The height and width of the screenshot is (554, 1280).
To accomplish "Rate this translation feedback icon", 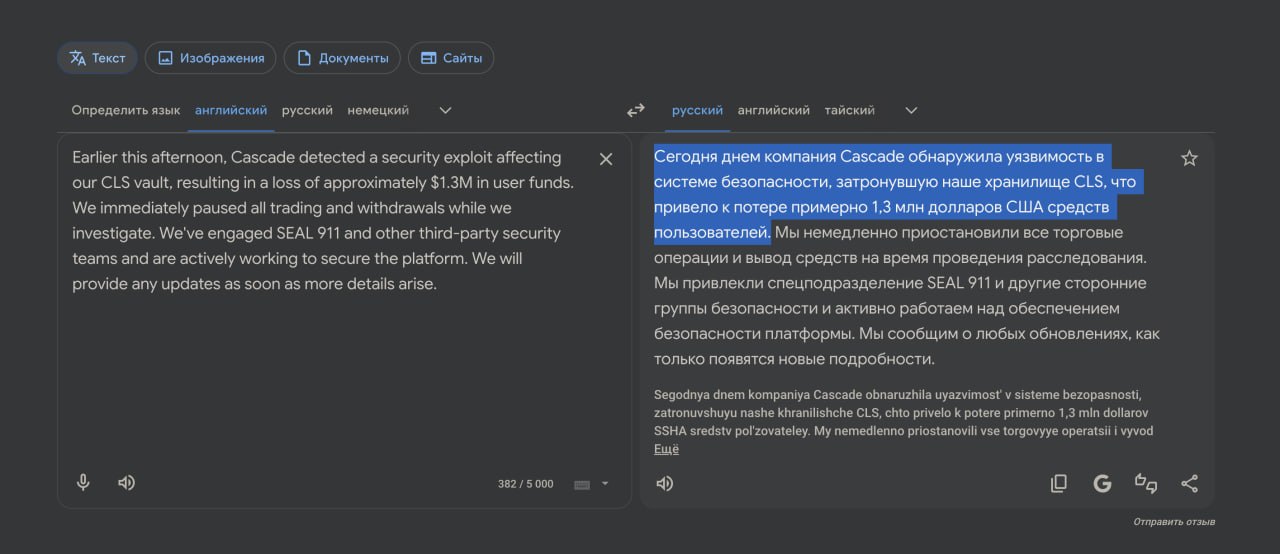I will (1146, 484).
